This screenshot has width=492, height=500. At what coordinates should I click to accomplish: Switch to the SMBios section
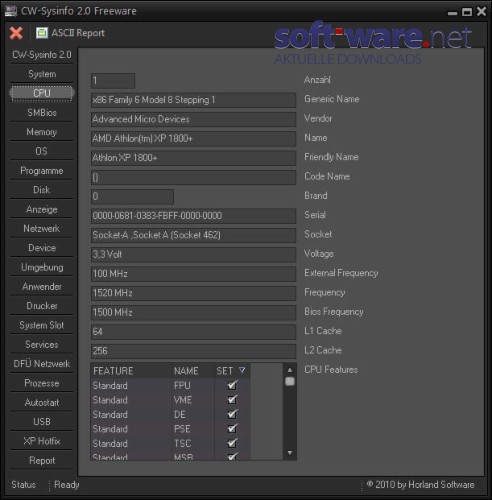coord(42,113)
